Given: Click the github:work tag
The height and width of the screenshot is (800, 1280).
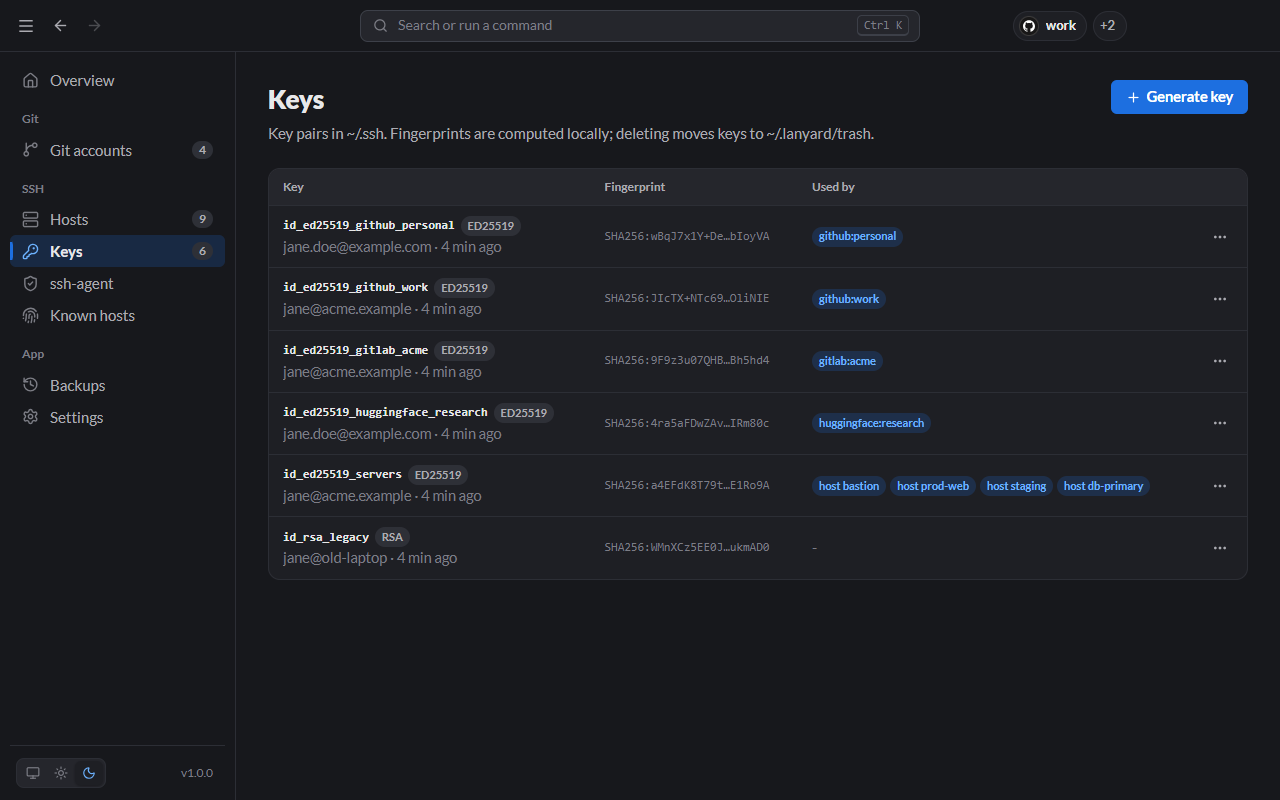Looking at the screenshot, I should [x=849, y=299].
